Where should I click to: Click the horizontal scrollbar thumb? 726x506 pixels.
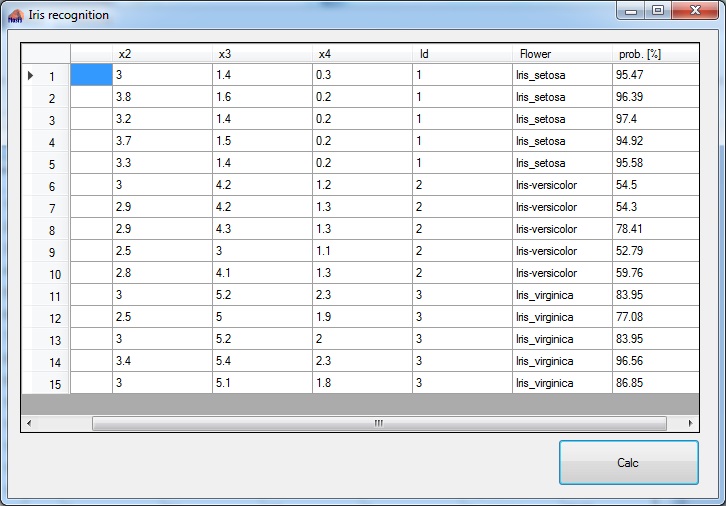point(378,423)
